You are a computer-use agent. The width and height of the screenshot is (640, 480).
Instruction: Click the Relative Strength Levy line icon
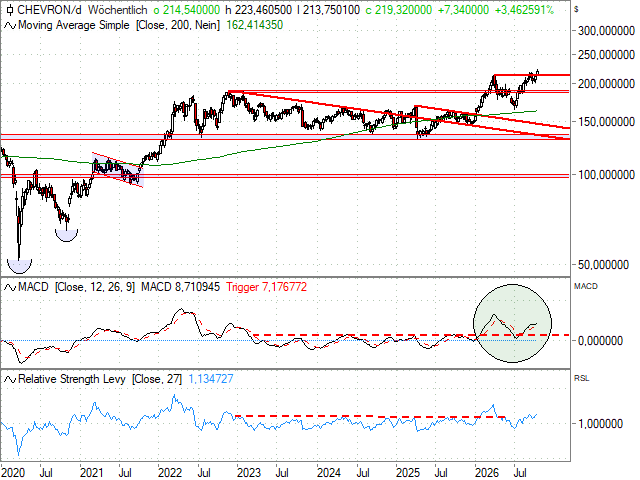pyautogui.click(x=10, y=380)
